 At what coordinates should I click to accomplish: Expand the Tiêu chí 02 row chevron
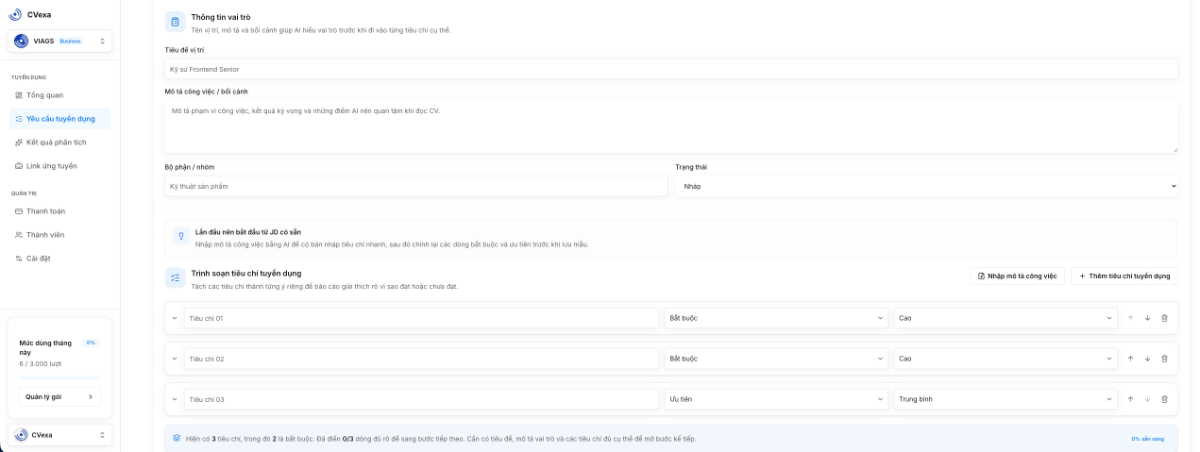175,358
